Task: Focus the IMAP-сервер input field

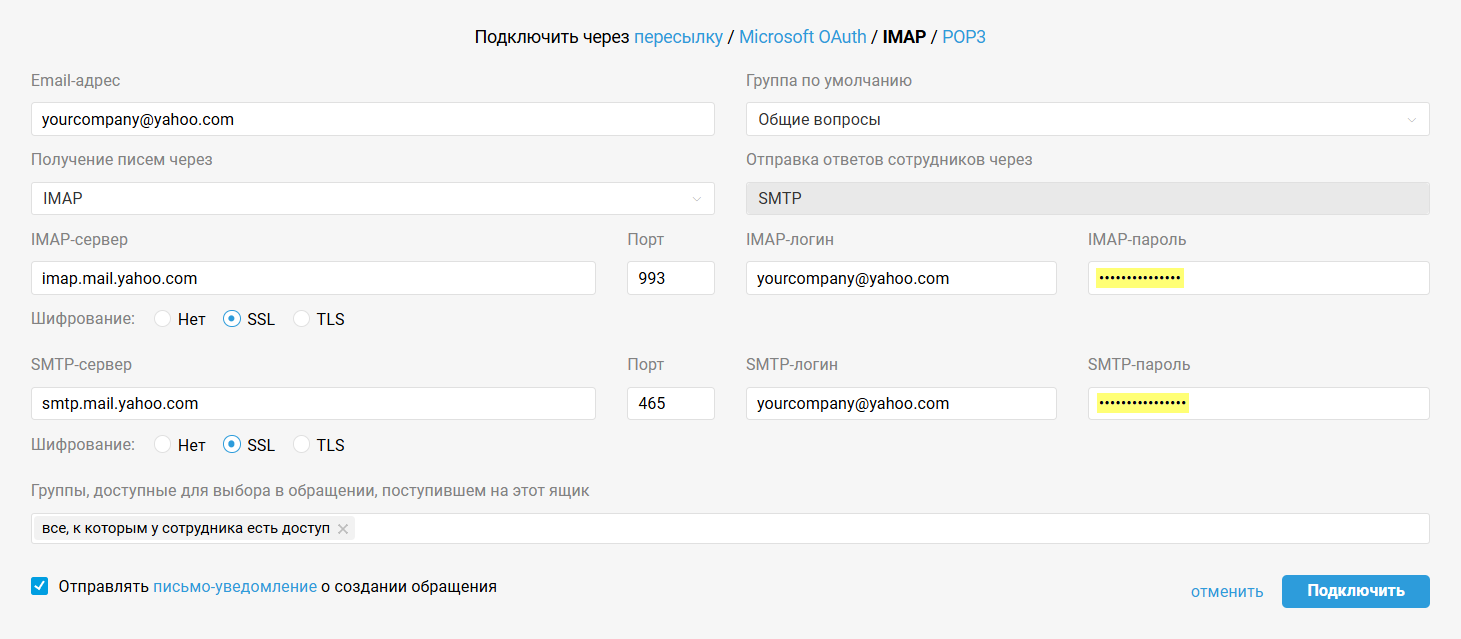Action: tap(313, 278)
